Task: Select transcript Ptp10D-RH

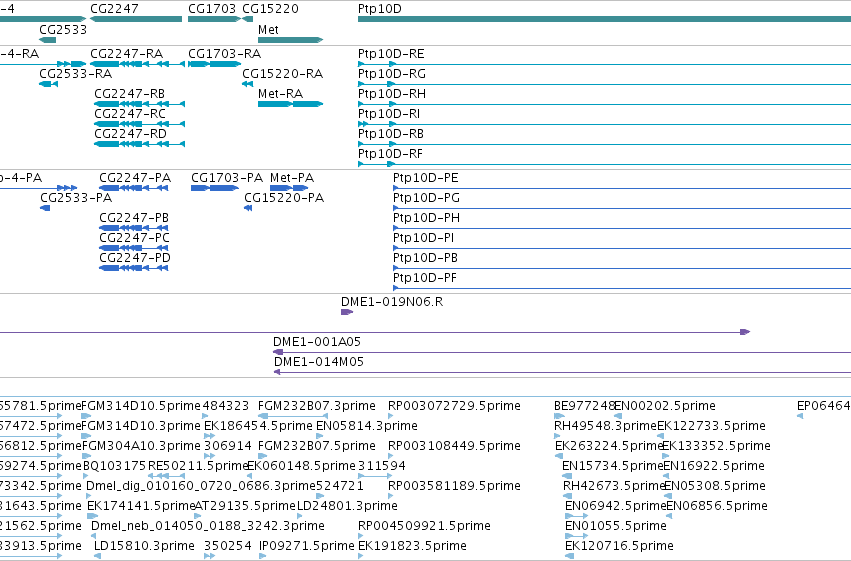Action: click(x=604, y=104)
